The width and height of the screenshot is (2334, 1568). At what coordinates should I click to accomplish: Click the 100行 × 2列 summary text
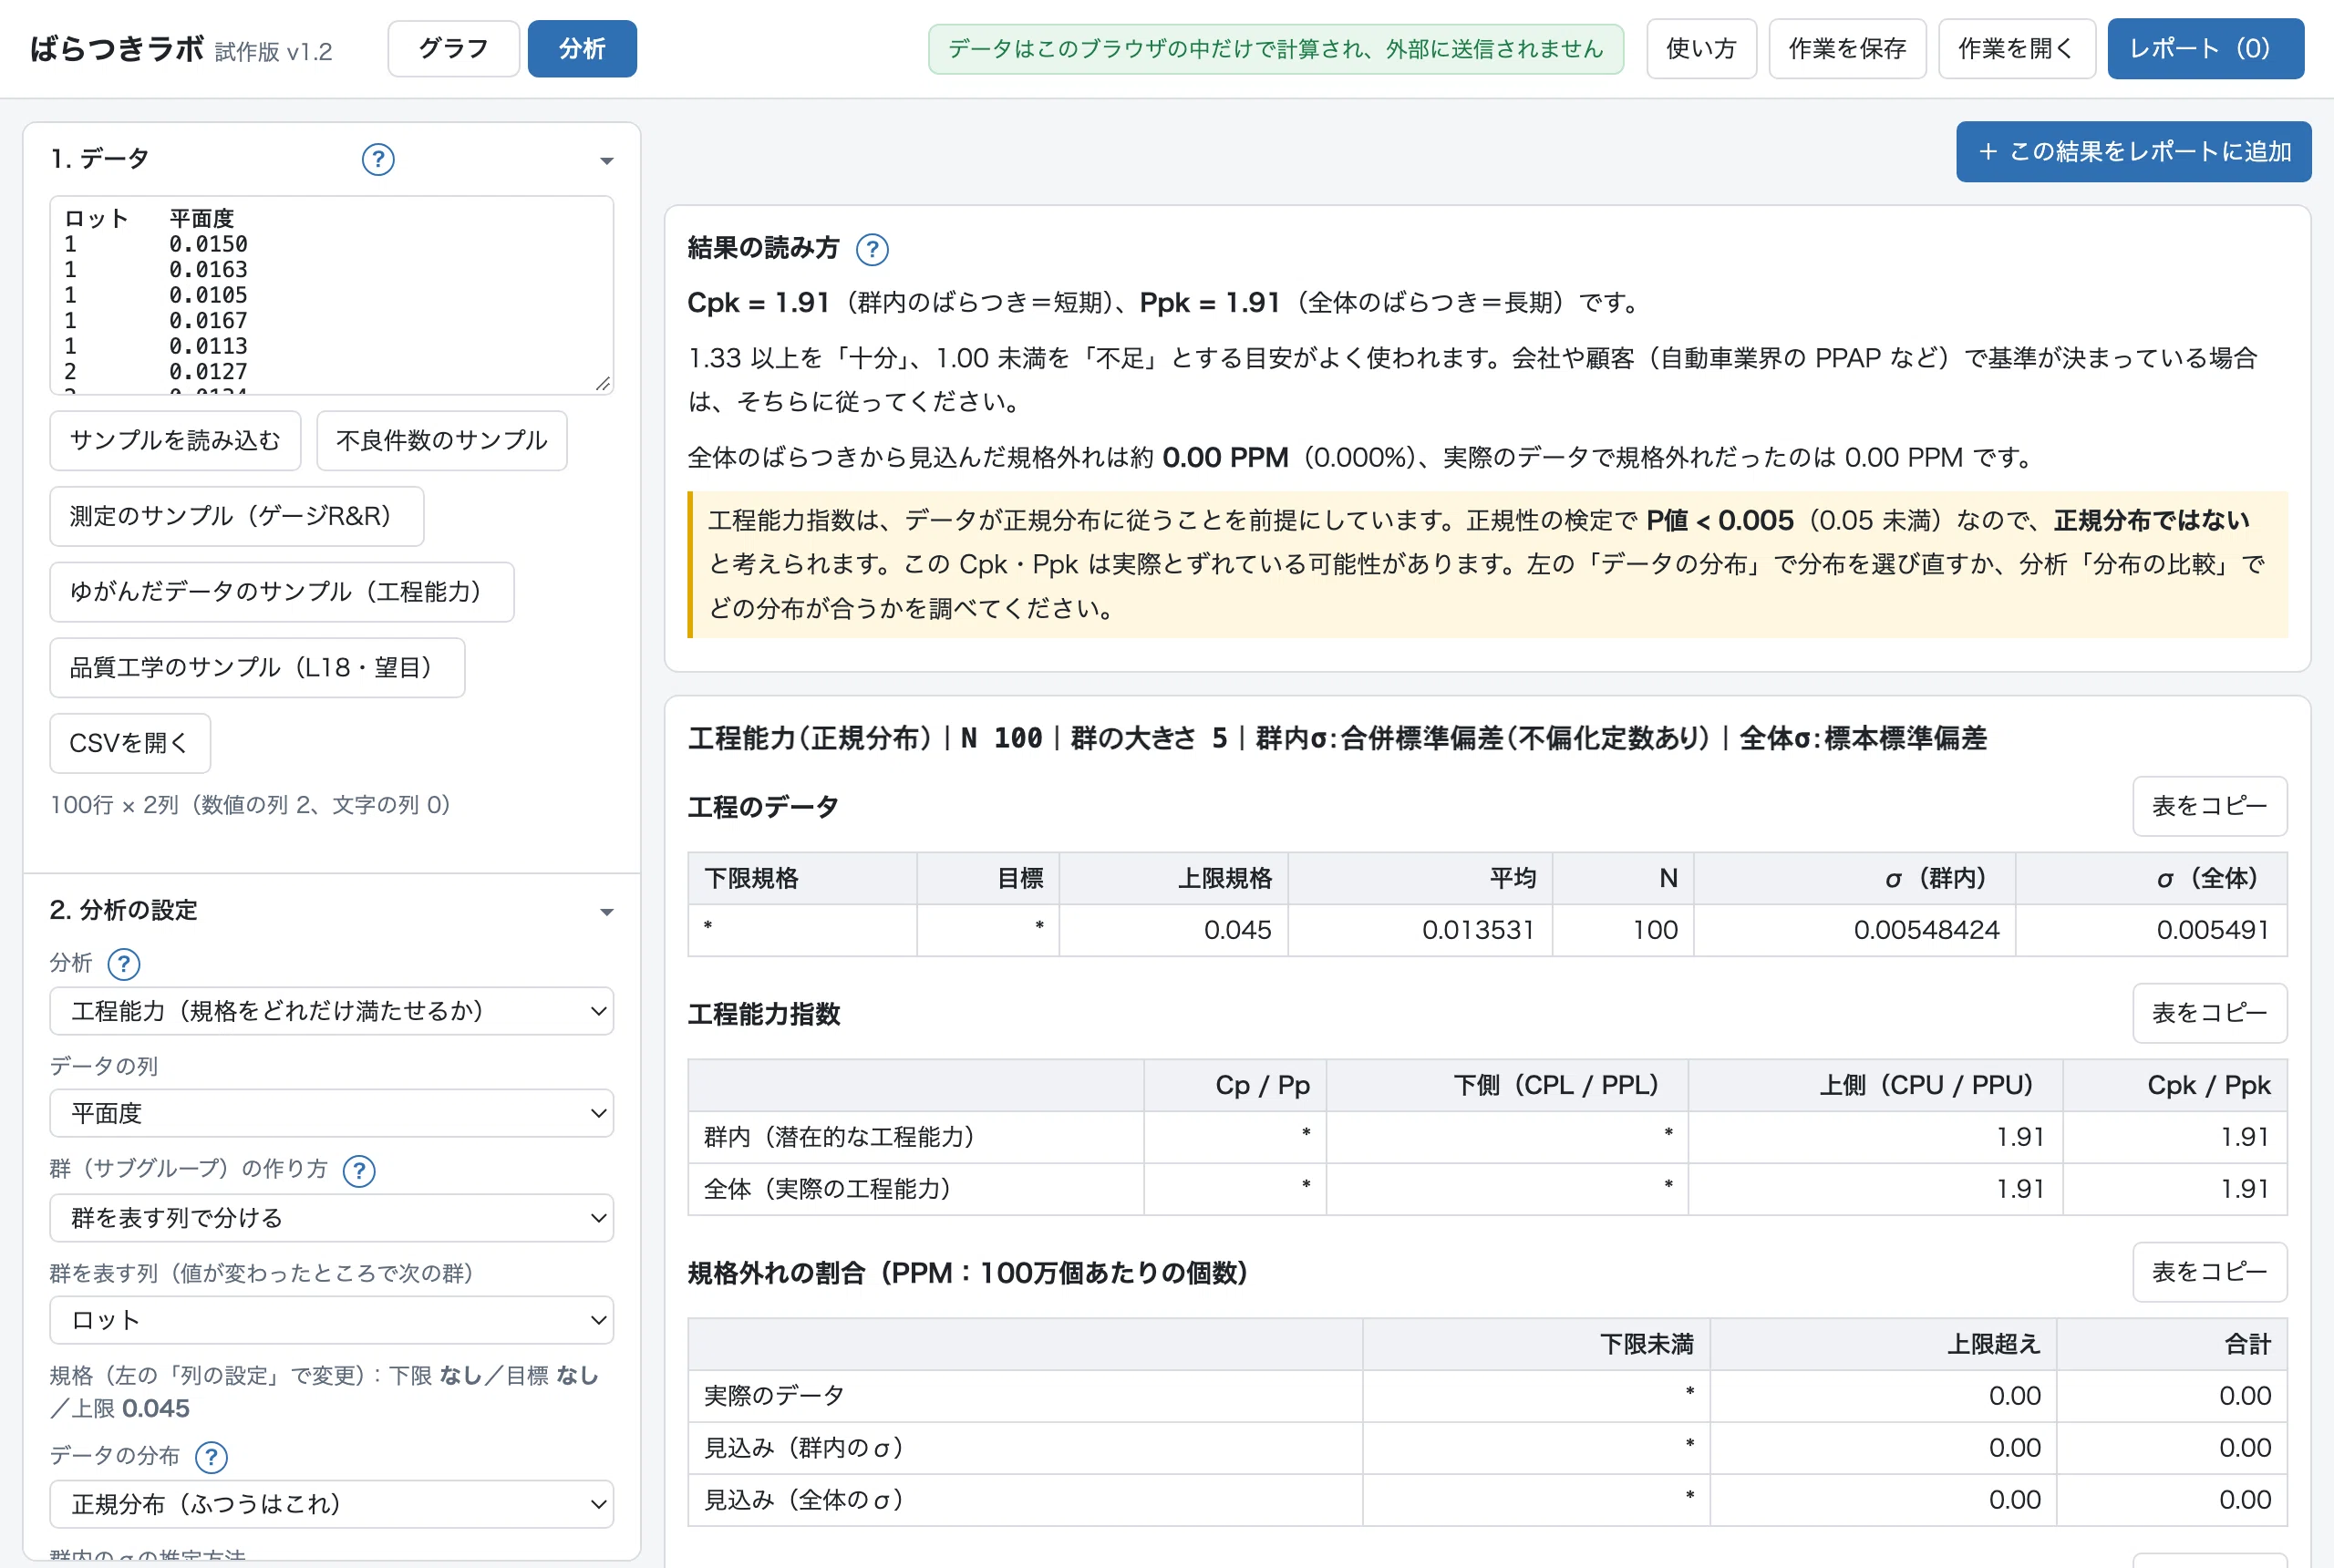coord(250,805)
